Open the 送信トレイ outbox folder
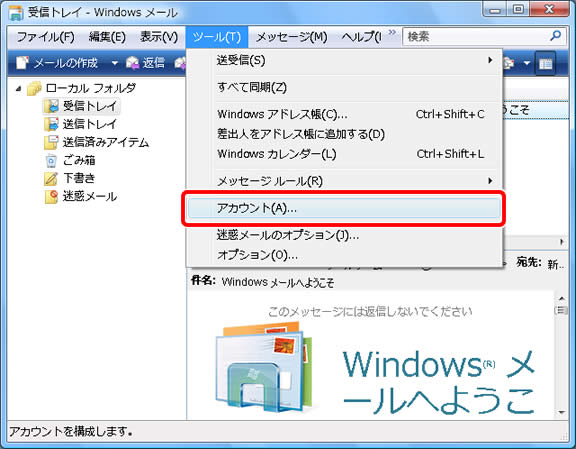Screen dimensions: 576x449 81,124
